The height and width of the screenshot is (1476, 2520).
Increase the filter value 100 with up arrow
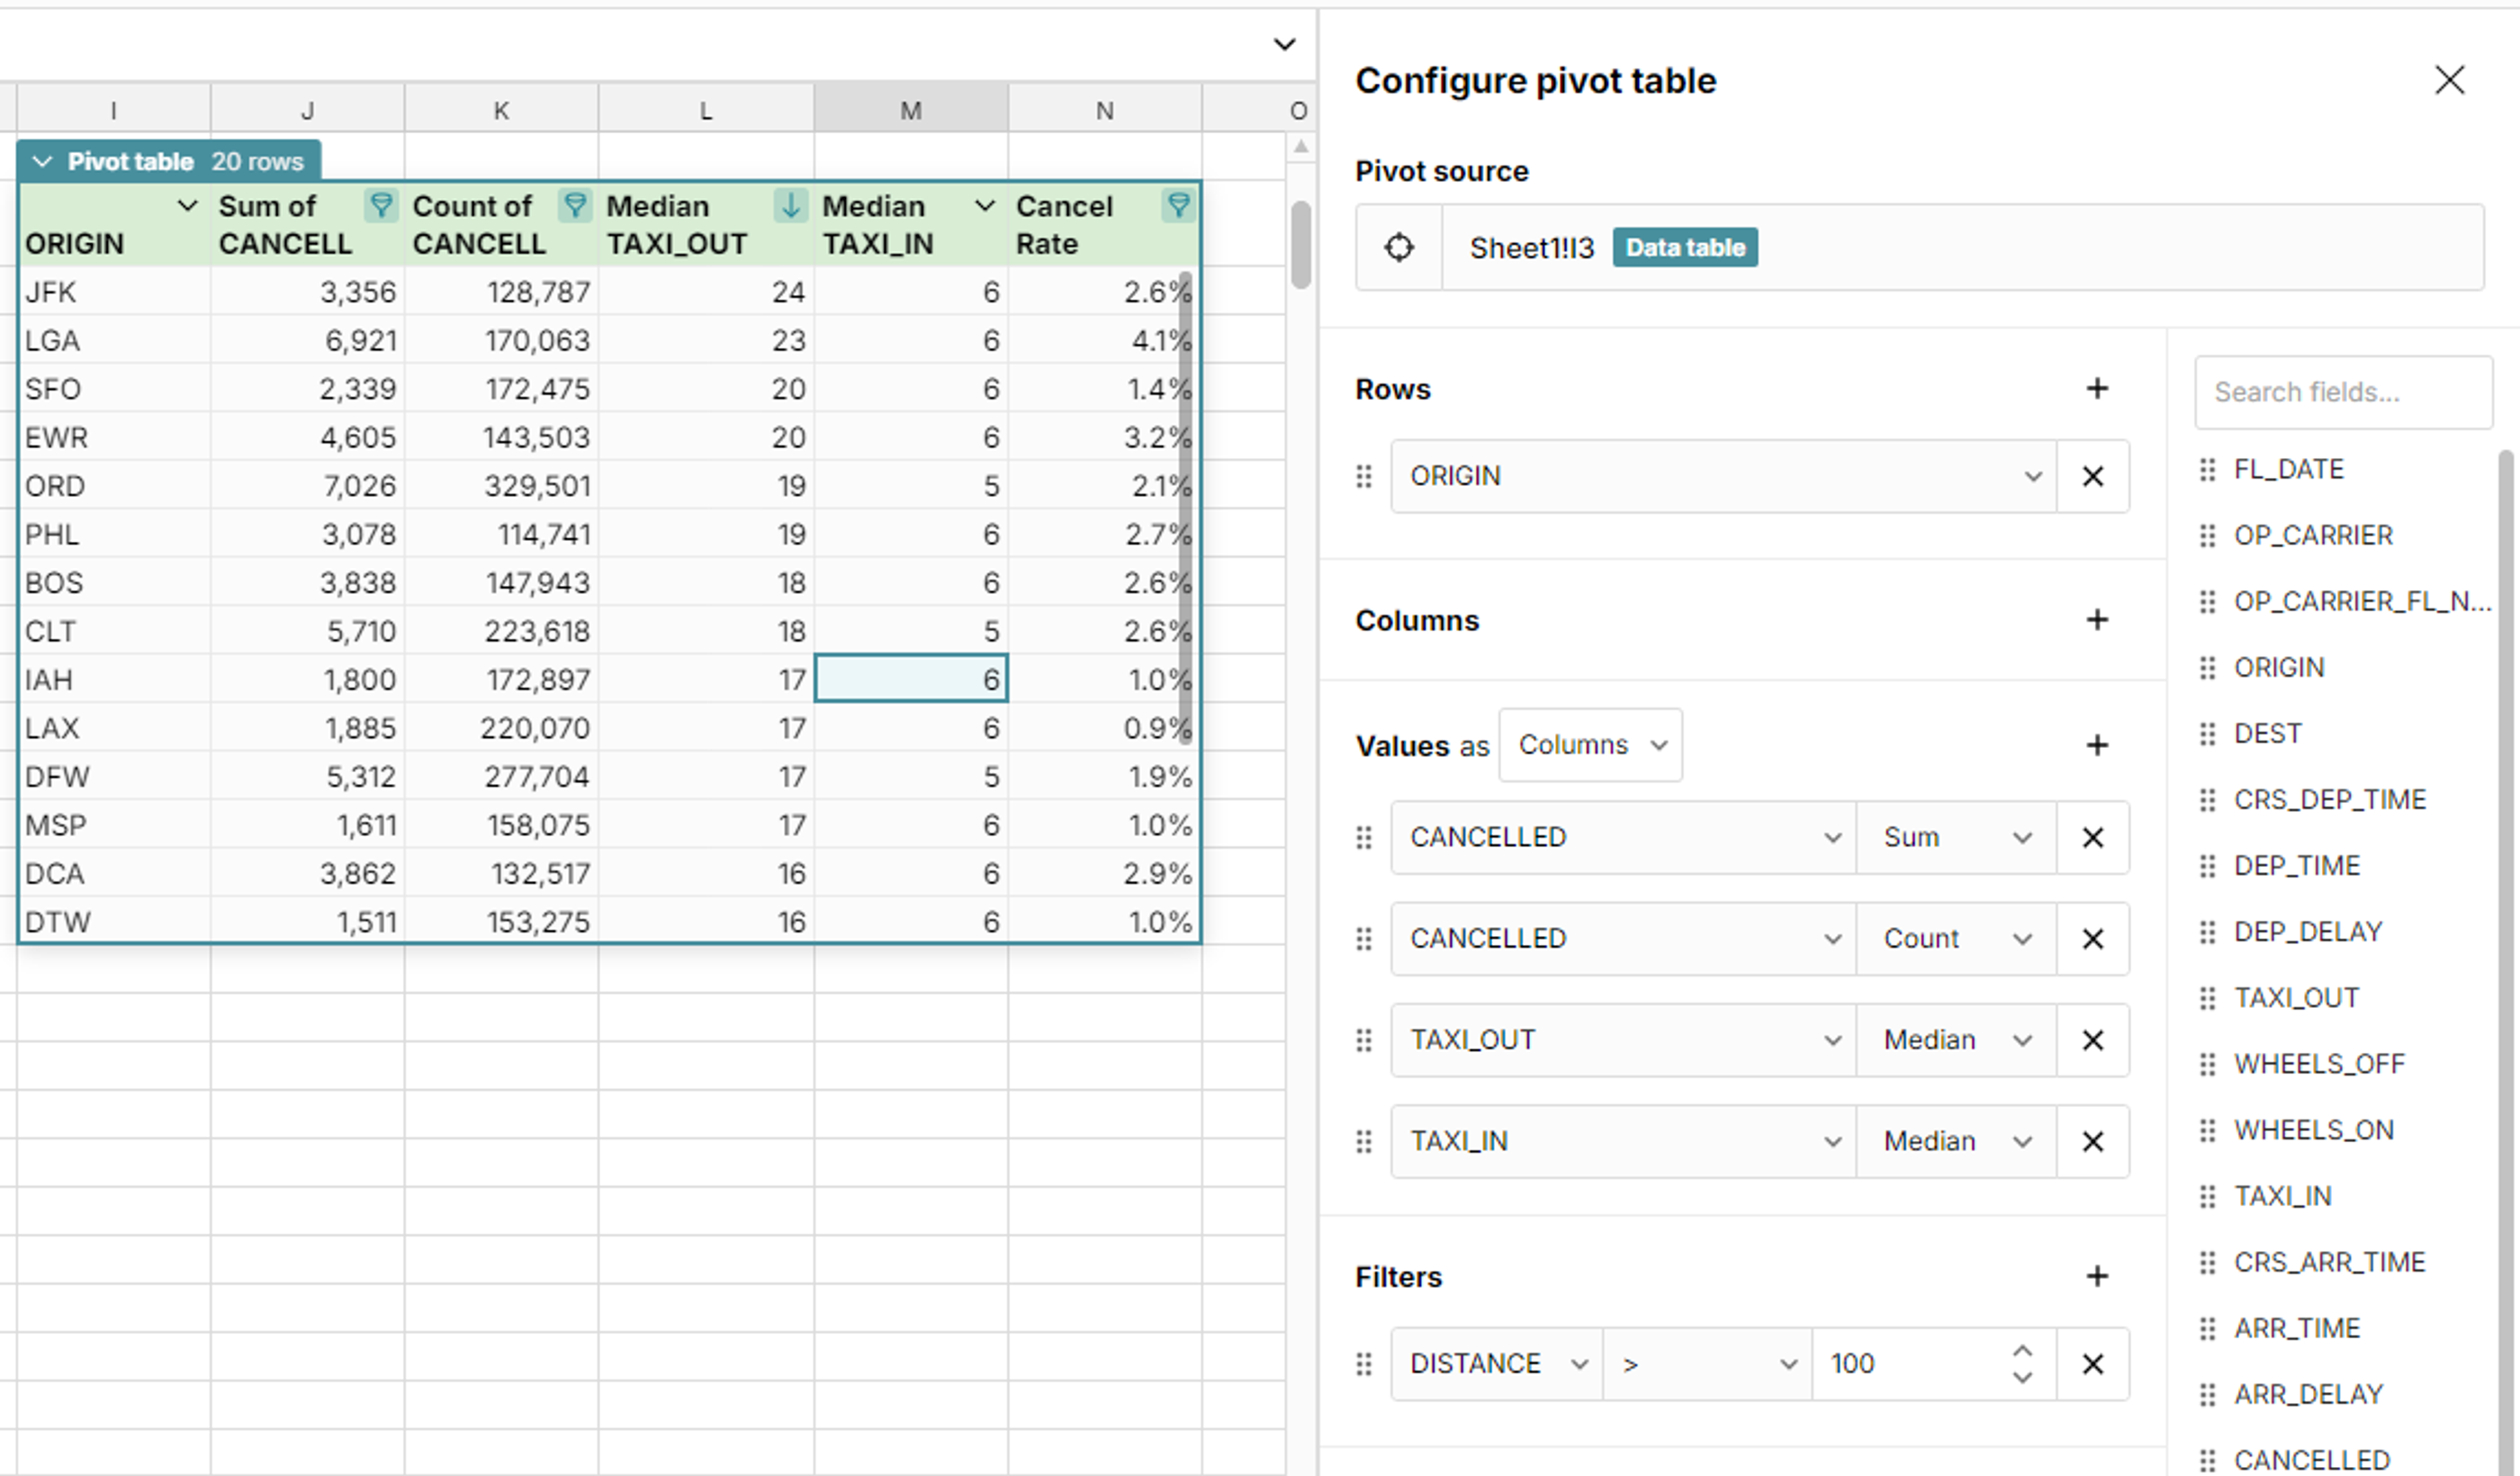(x=2021, y=1350)
